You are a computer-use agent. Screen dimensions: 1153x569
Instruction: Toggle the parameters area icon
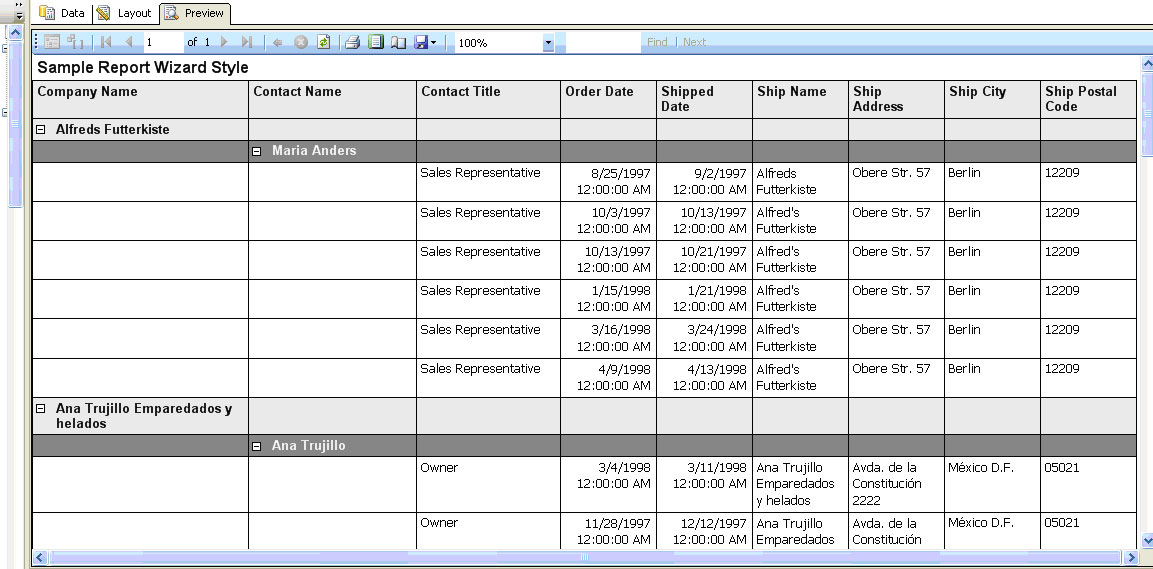click(x=51, y=43)
